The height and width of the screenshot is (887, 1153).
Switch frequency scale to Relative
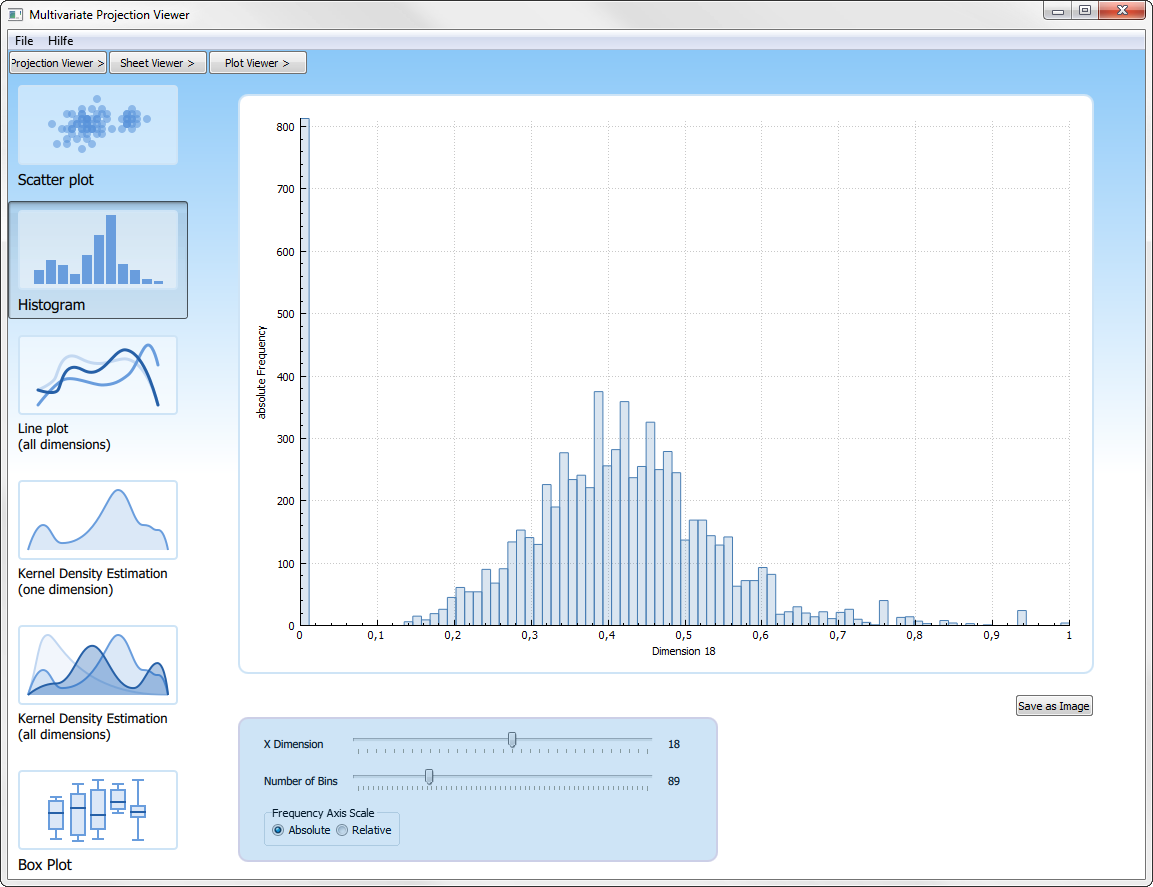coord(342,830)
